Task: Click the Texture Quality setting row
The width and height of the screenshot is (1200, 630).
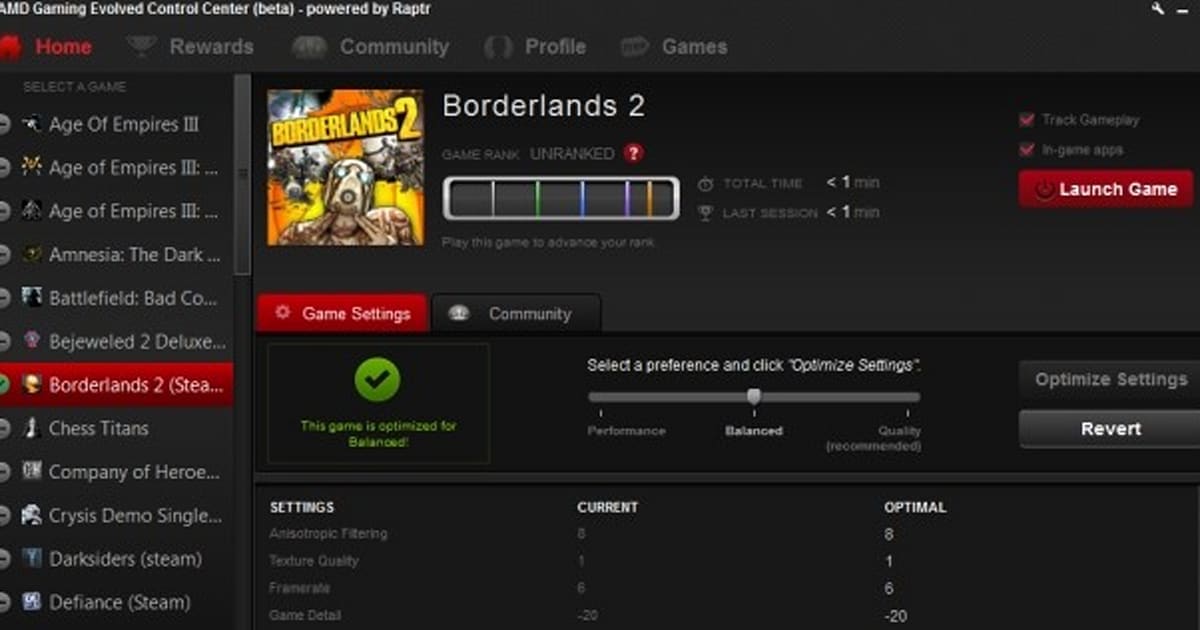Action: pos(727,561)
